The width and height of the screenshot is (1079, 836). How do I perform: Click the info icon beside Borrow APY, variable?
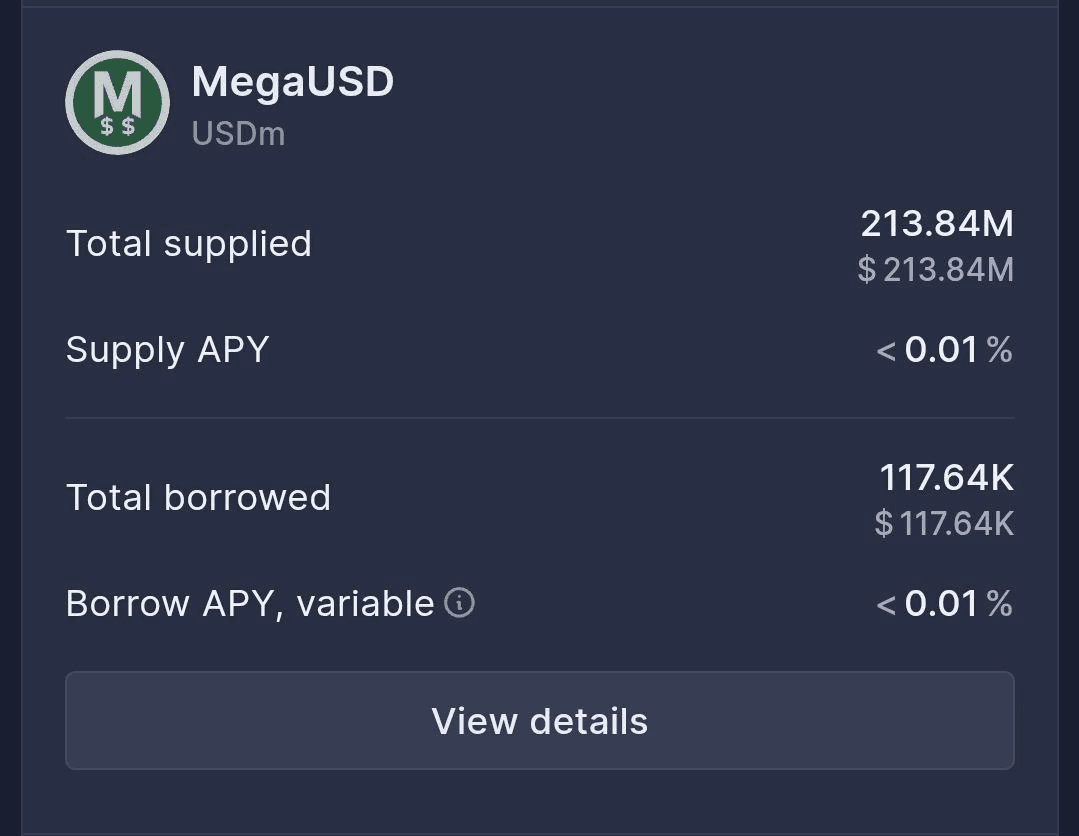[459, 603]
